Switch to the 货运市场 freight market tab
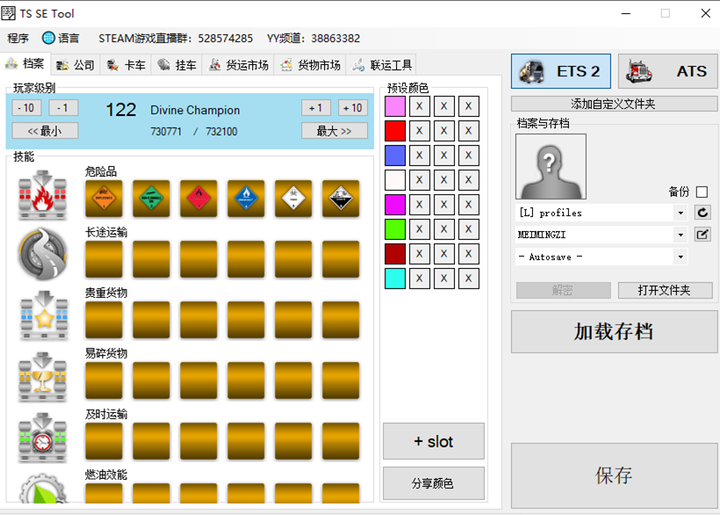This screenshot has width=720, height=515. point(239,65)
